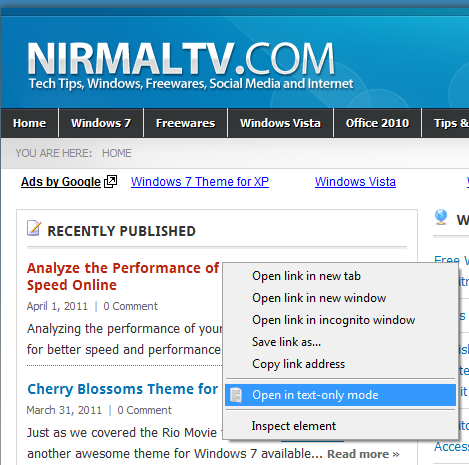Open the Windows 7 navigation tab
Image resolution: width=469 pixels, height=465 pixels.
[x=101, y=123]
